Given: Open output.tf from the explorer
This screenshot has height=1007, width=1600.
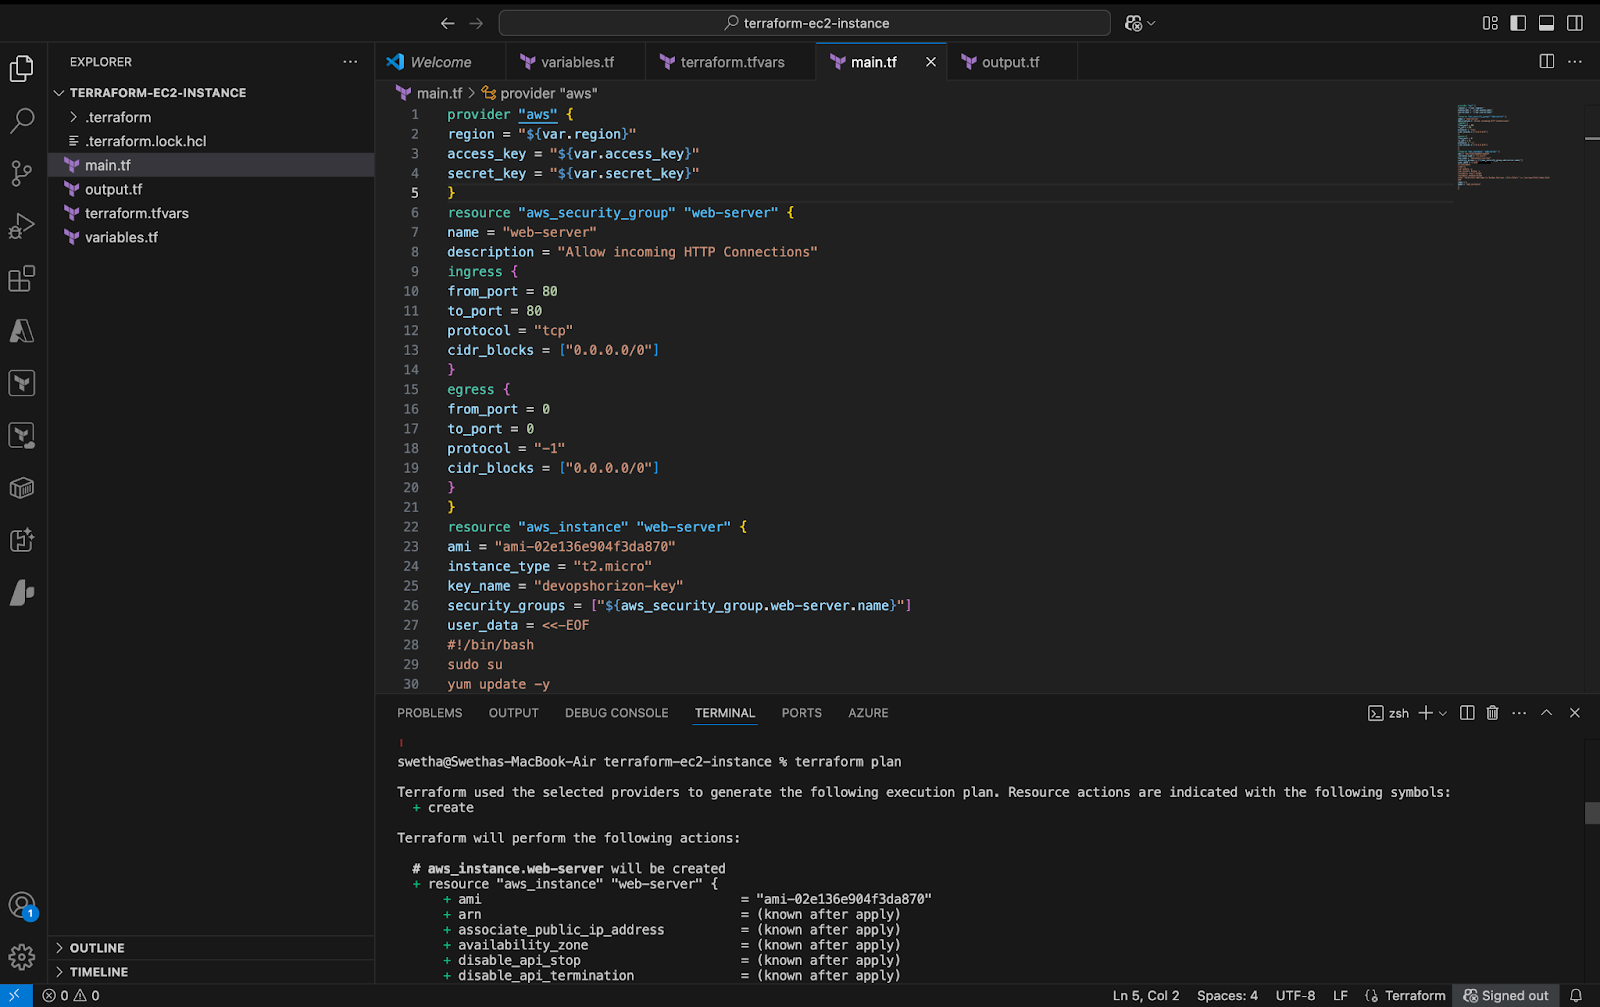Looking at the screenshot, I should click(211, 189).
